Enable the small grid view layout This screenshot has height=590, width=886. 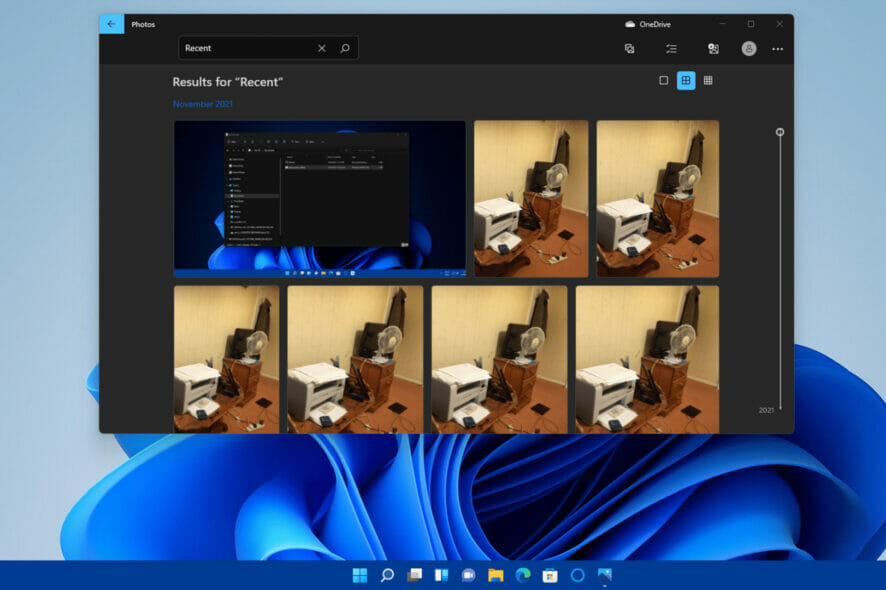[708, 80]
